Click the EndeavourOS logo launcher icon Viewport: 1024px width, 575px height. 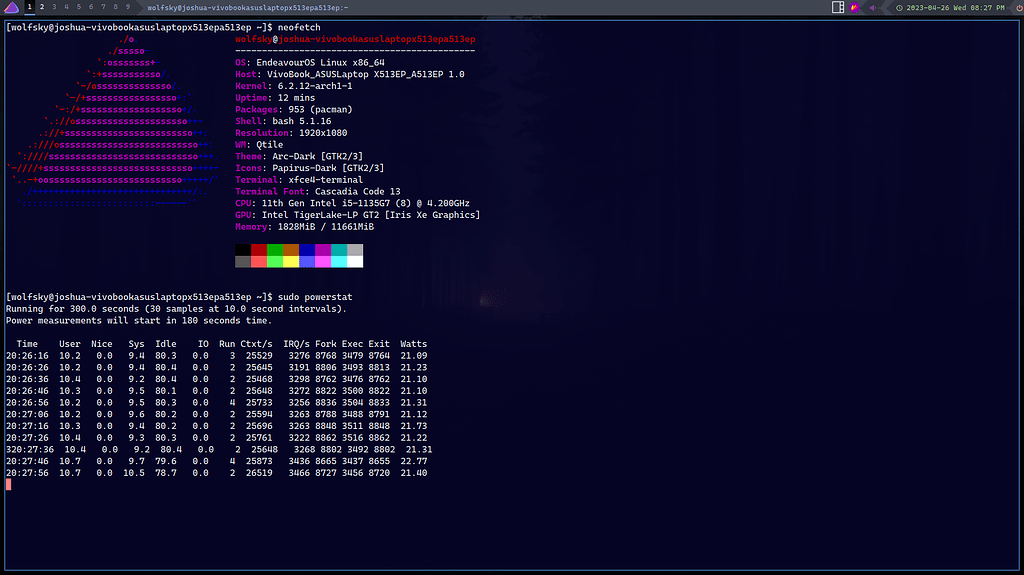pyautogui.click(x=11, y=7)
